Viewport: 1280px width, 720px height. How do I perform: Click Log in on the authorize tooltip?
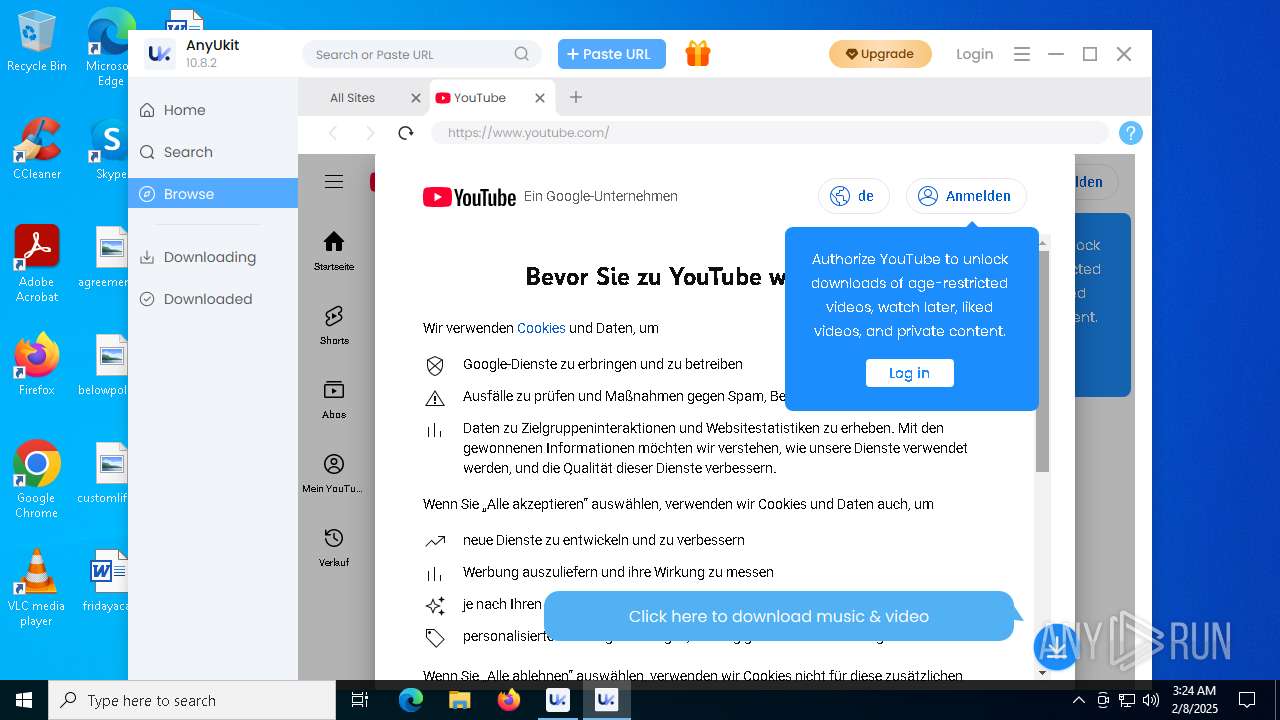pyautogui.click(x=909, y=373)
